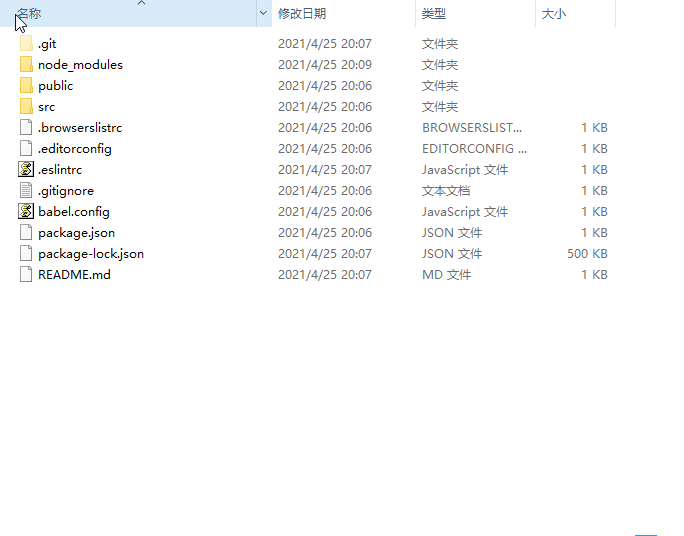Viewport: 684px width, 536px height.
Task: Select the '.browserslistrc' file name
Action: tap(80, 128)
